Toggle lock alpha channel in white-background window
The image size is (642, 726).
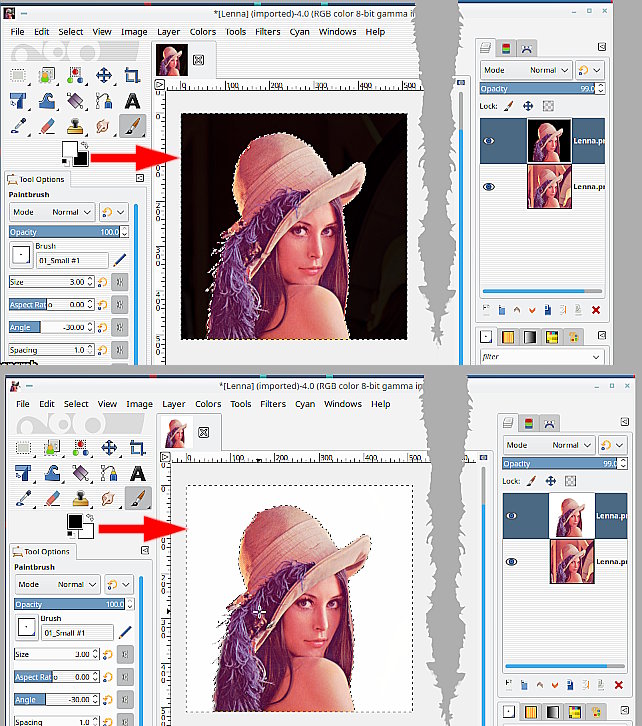click(571, 481)
